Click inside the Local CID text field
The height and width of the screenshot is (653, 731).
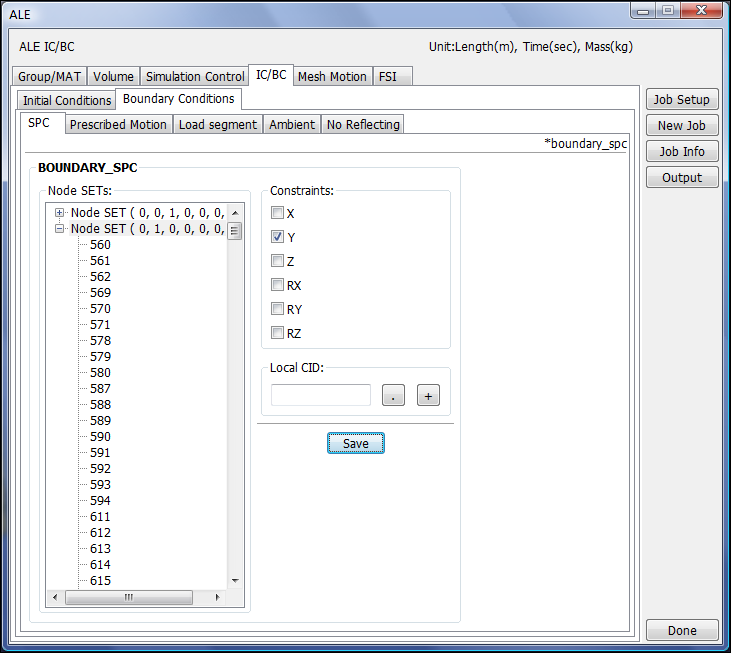point(320,396)
